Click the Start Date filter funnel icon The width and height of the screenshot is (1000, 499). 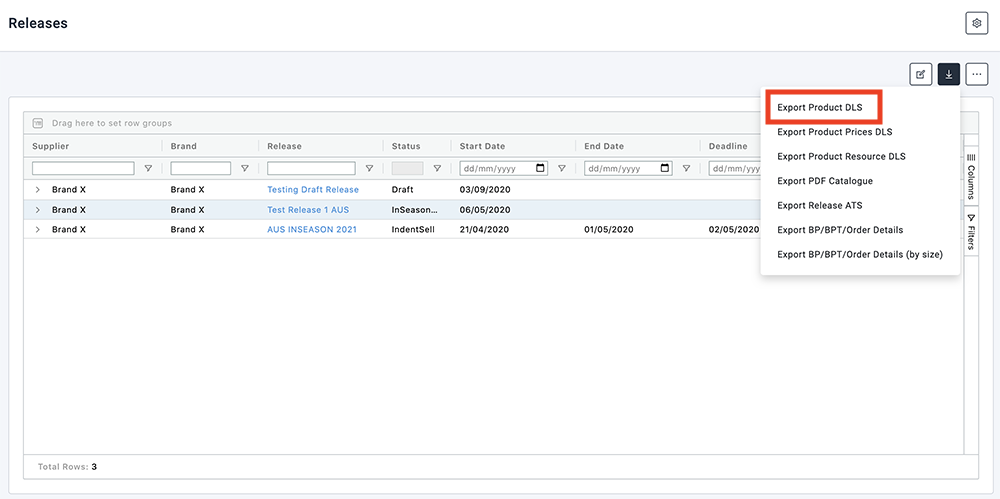click(561, 169)
